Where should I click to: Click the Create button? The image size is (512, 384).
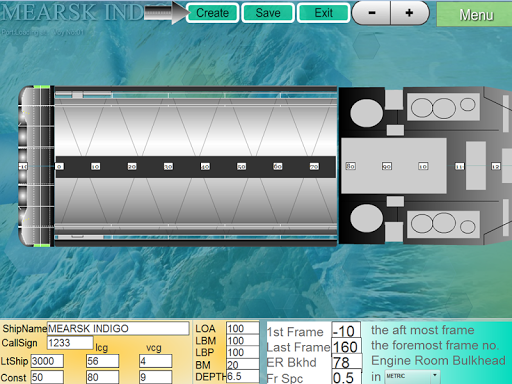pyautogui.click(x=212, y=13)
